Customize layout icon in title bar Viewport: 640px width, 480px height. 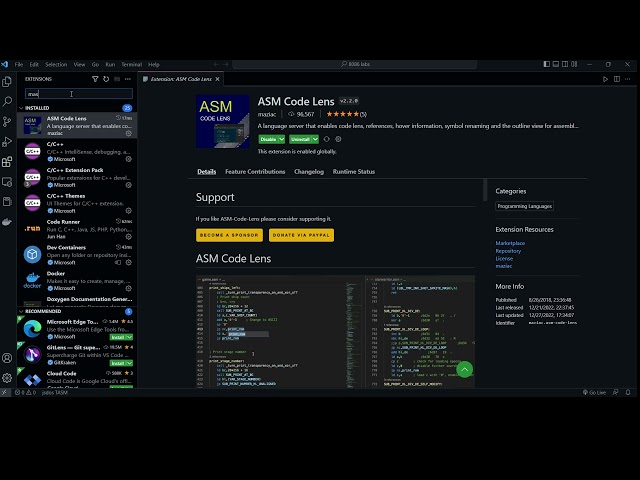(574, 64)
